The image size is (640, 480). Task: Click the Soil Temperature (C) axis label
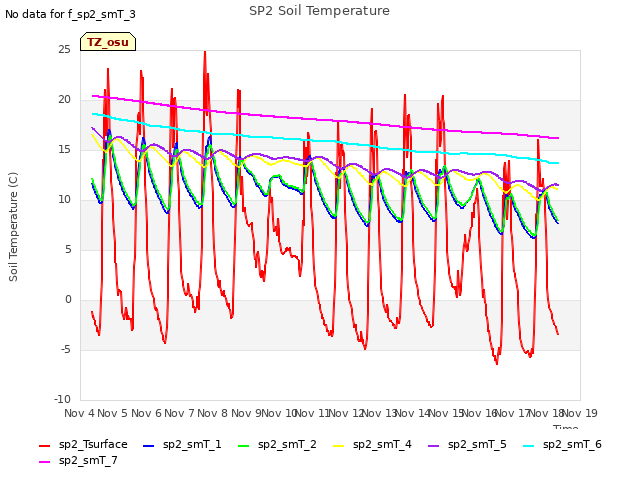13,227
